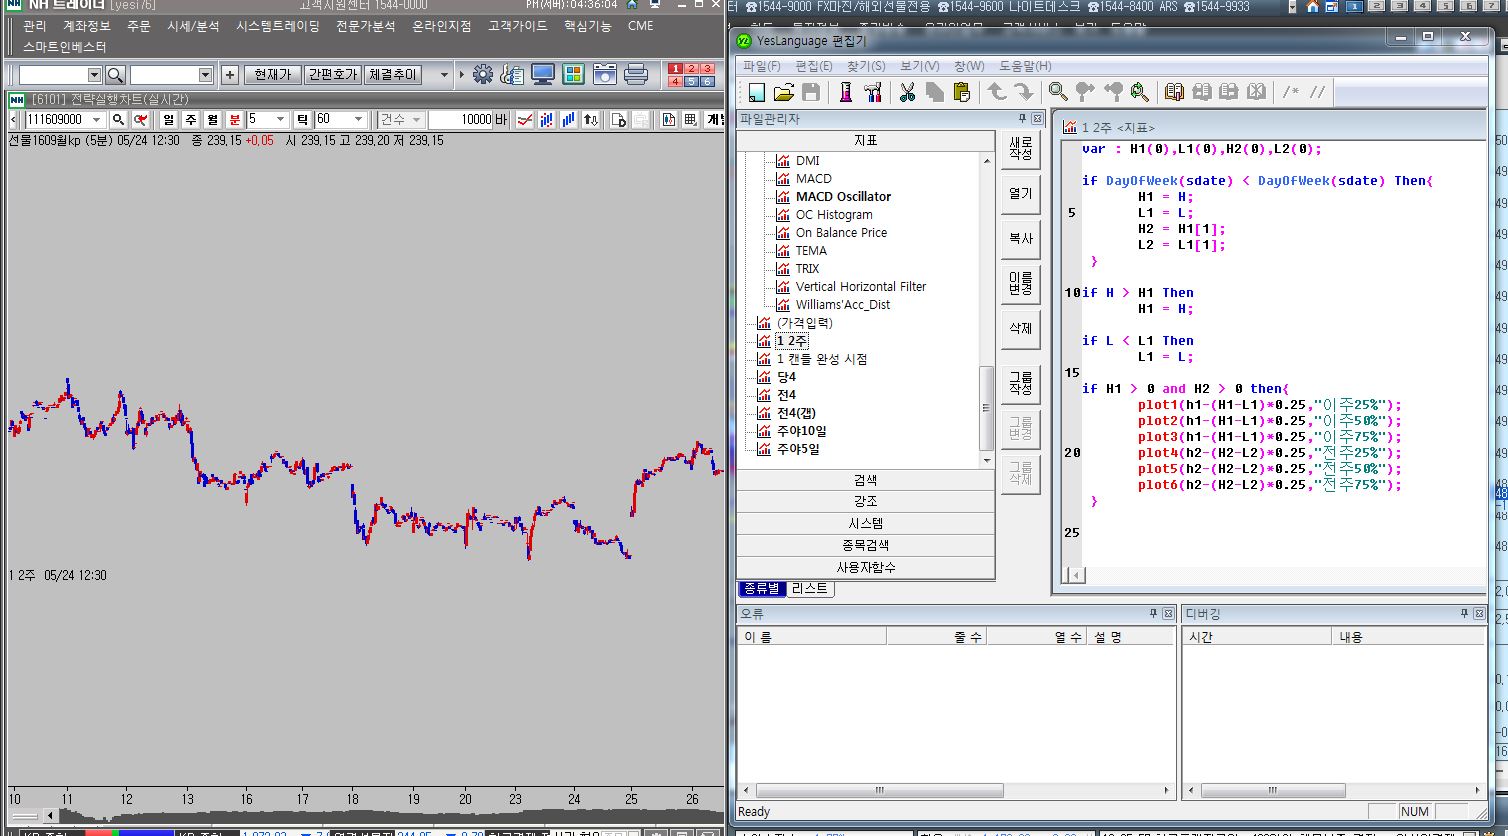Screen dimensions: 1508x836
Task: Expand the minute interval 5 dropdown
Action: [281, 120]
